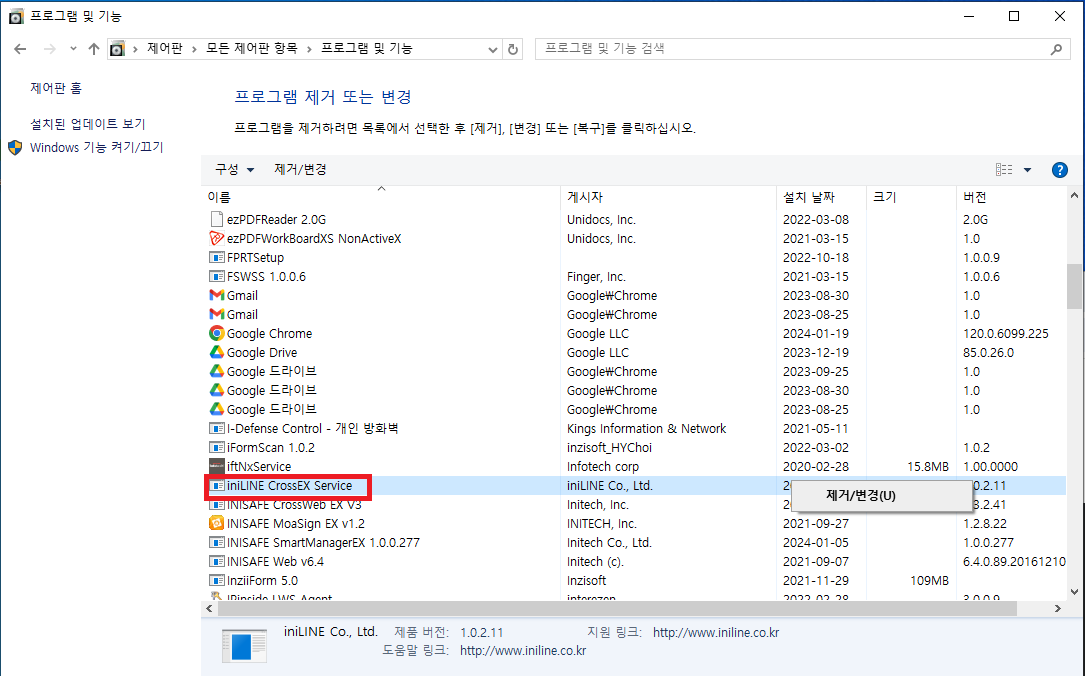
Task: Click the FSWSS 1.0.0.6 program icon
Action: (x=217, y=276)
